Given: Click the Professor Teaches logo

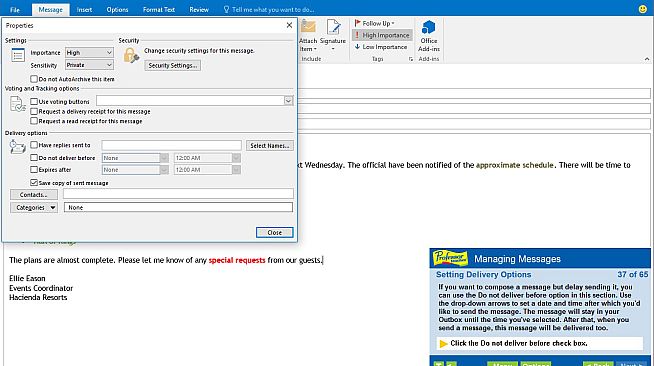Looking at the screenshot, I should point(450,258).
